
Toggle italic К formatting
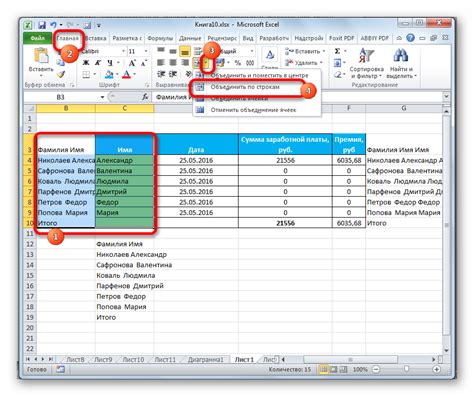[x=98, y=63]
